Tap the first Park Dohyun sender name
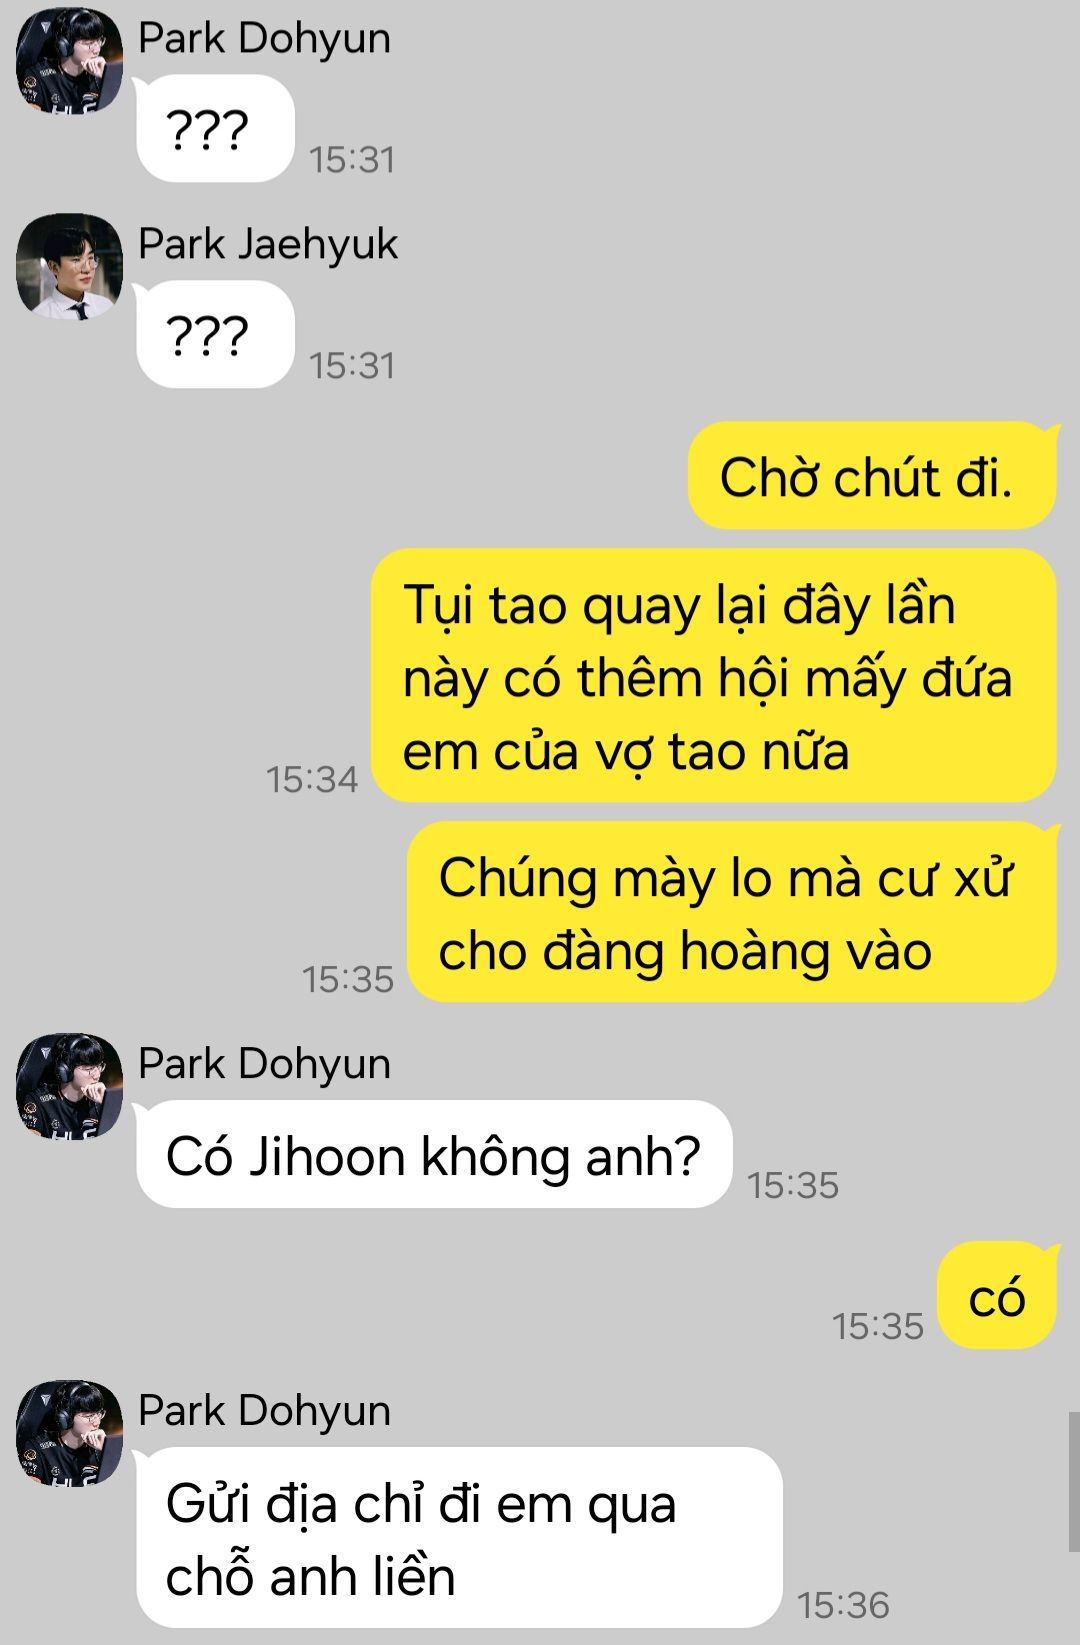Screen dimensions: 1080x1645 (x=264, y=38)
